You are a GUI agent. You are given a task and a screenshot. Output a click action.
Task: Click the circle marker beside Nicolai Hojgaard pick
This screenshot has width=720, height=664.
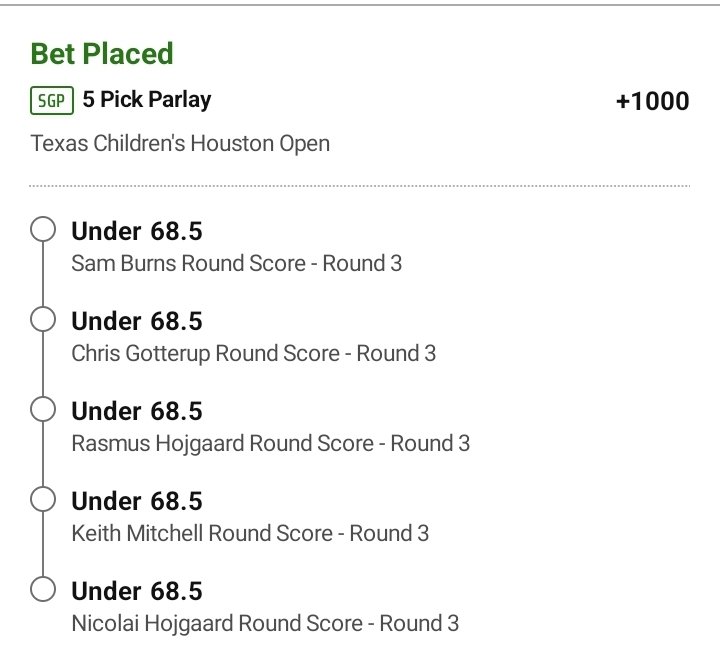pos(43,589)
